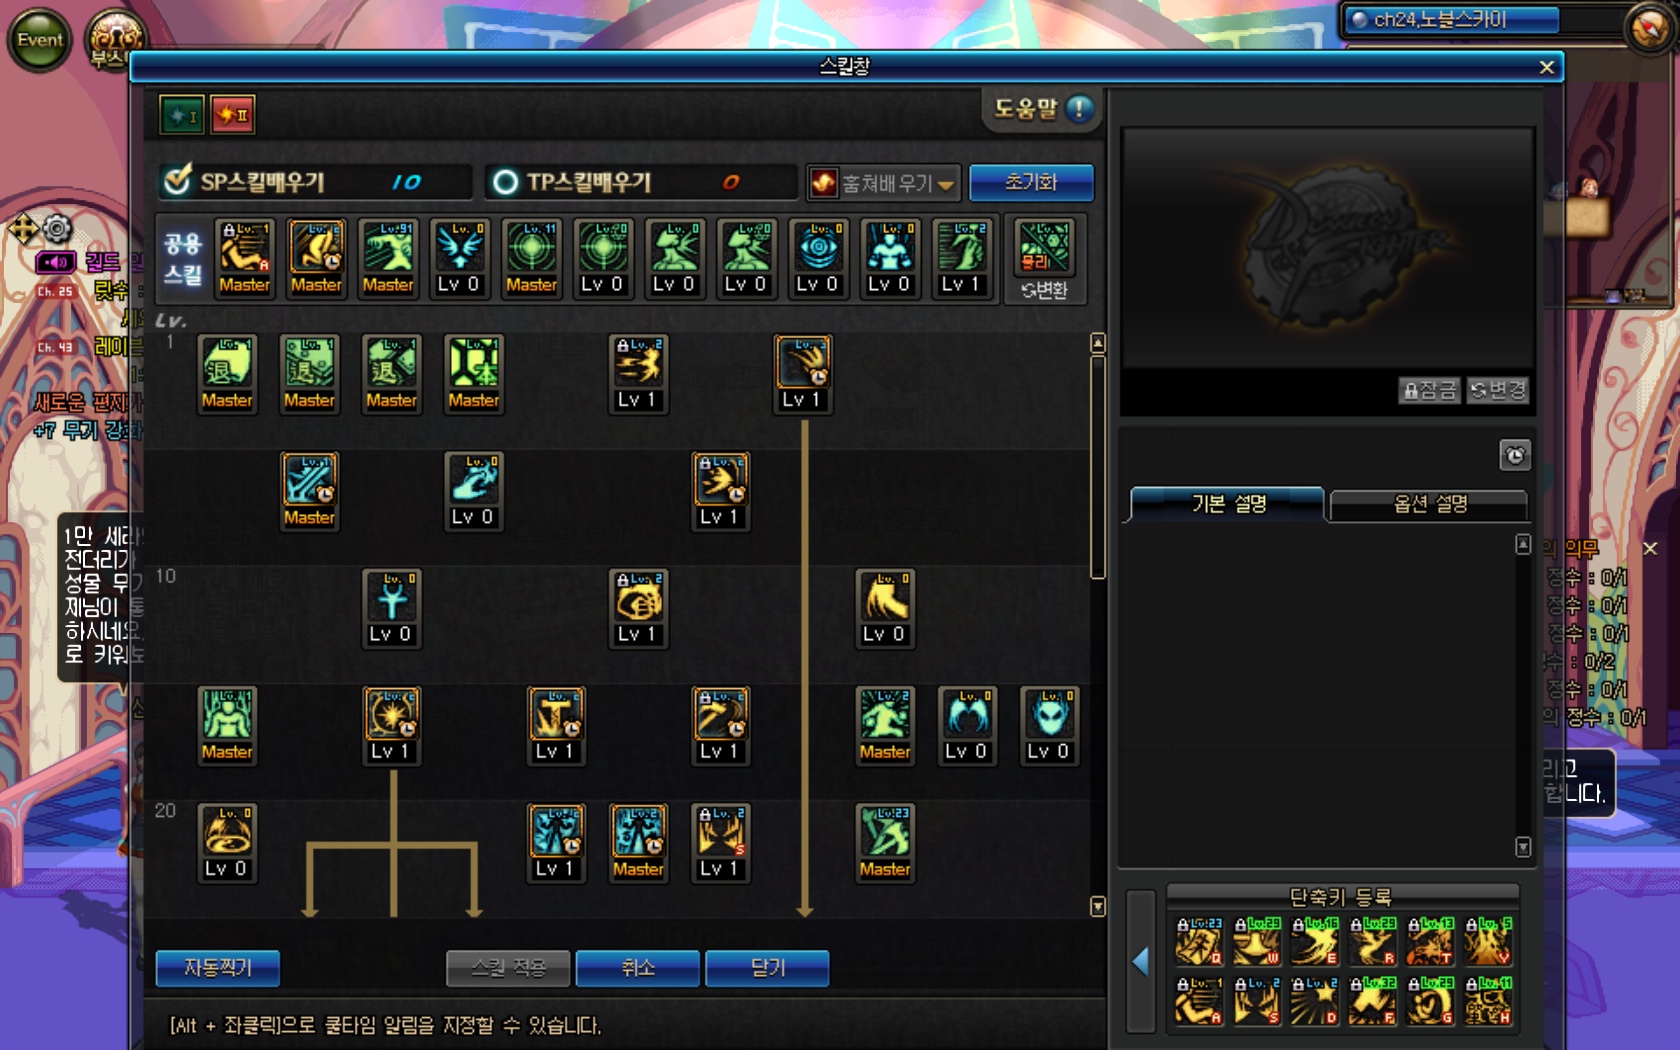
Task: Toggle the 잠금 lock button
Action: [x=1429, y=390]
